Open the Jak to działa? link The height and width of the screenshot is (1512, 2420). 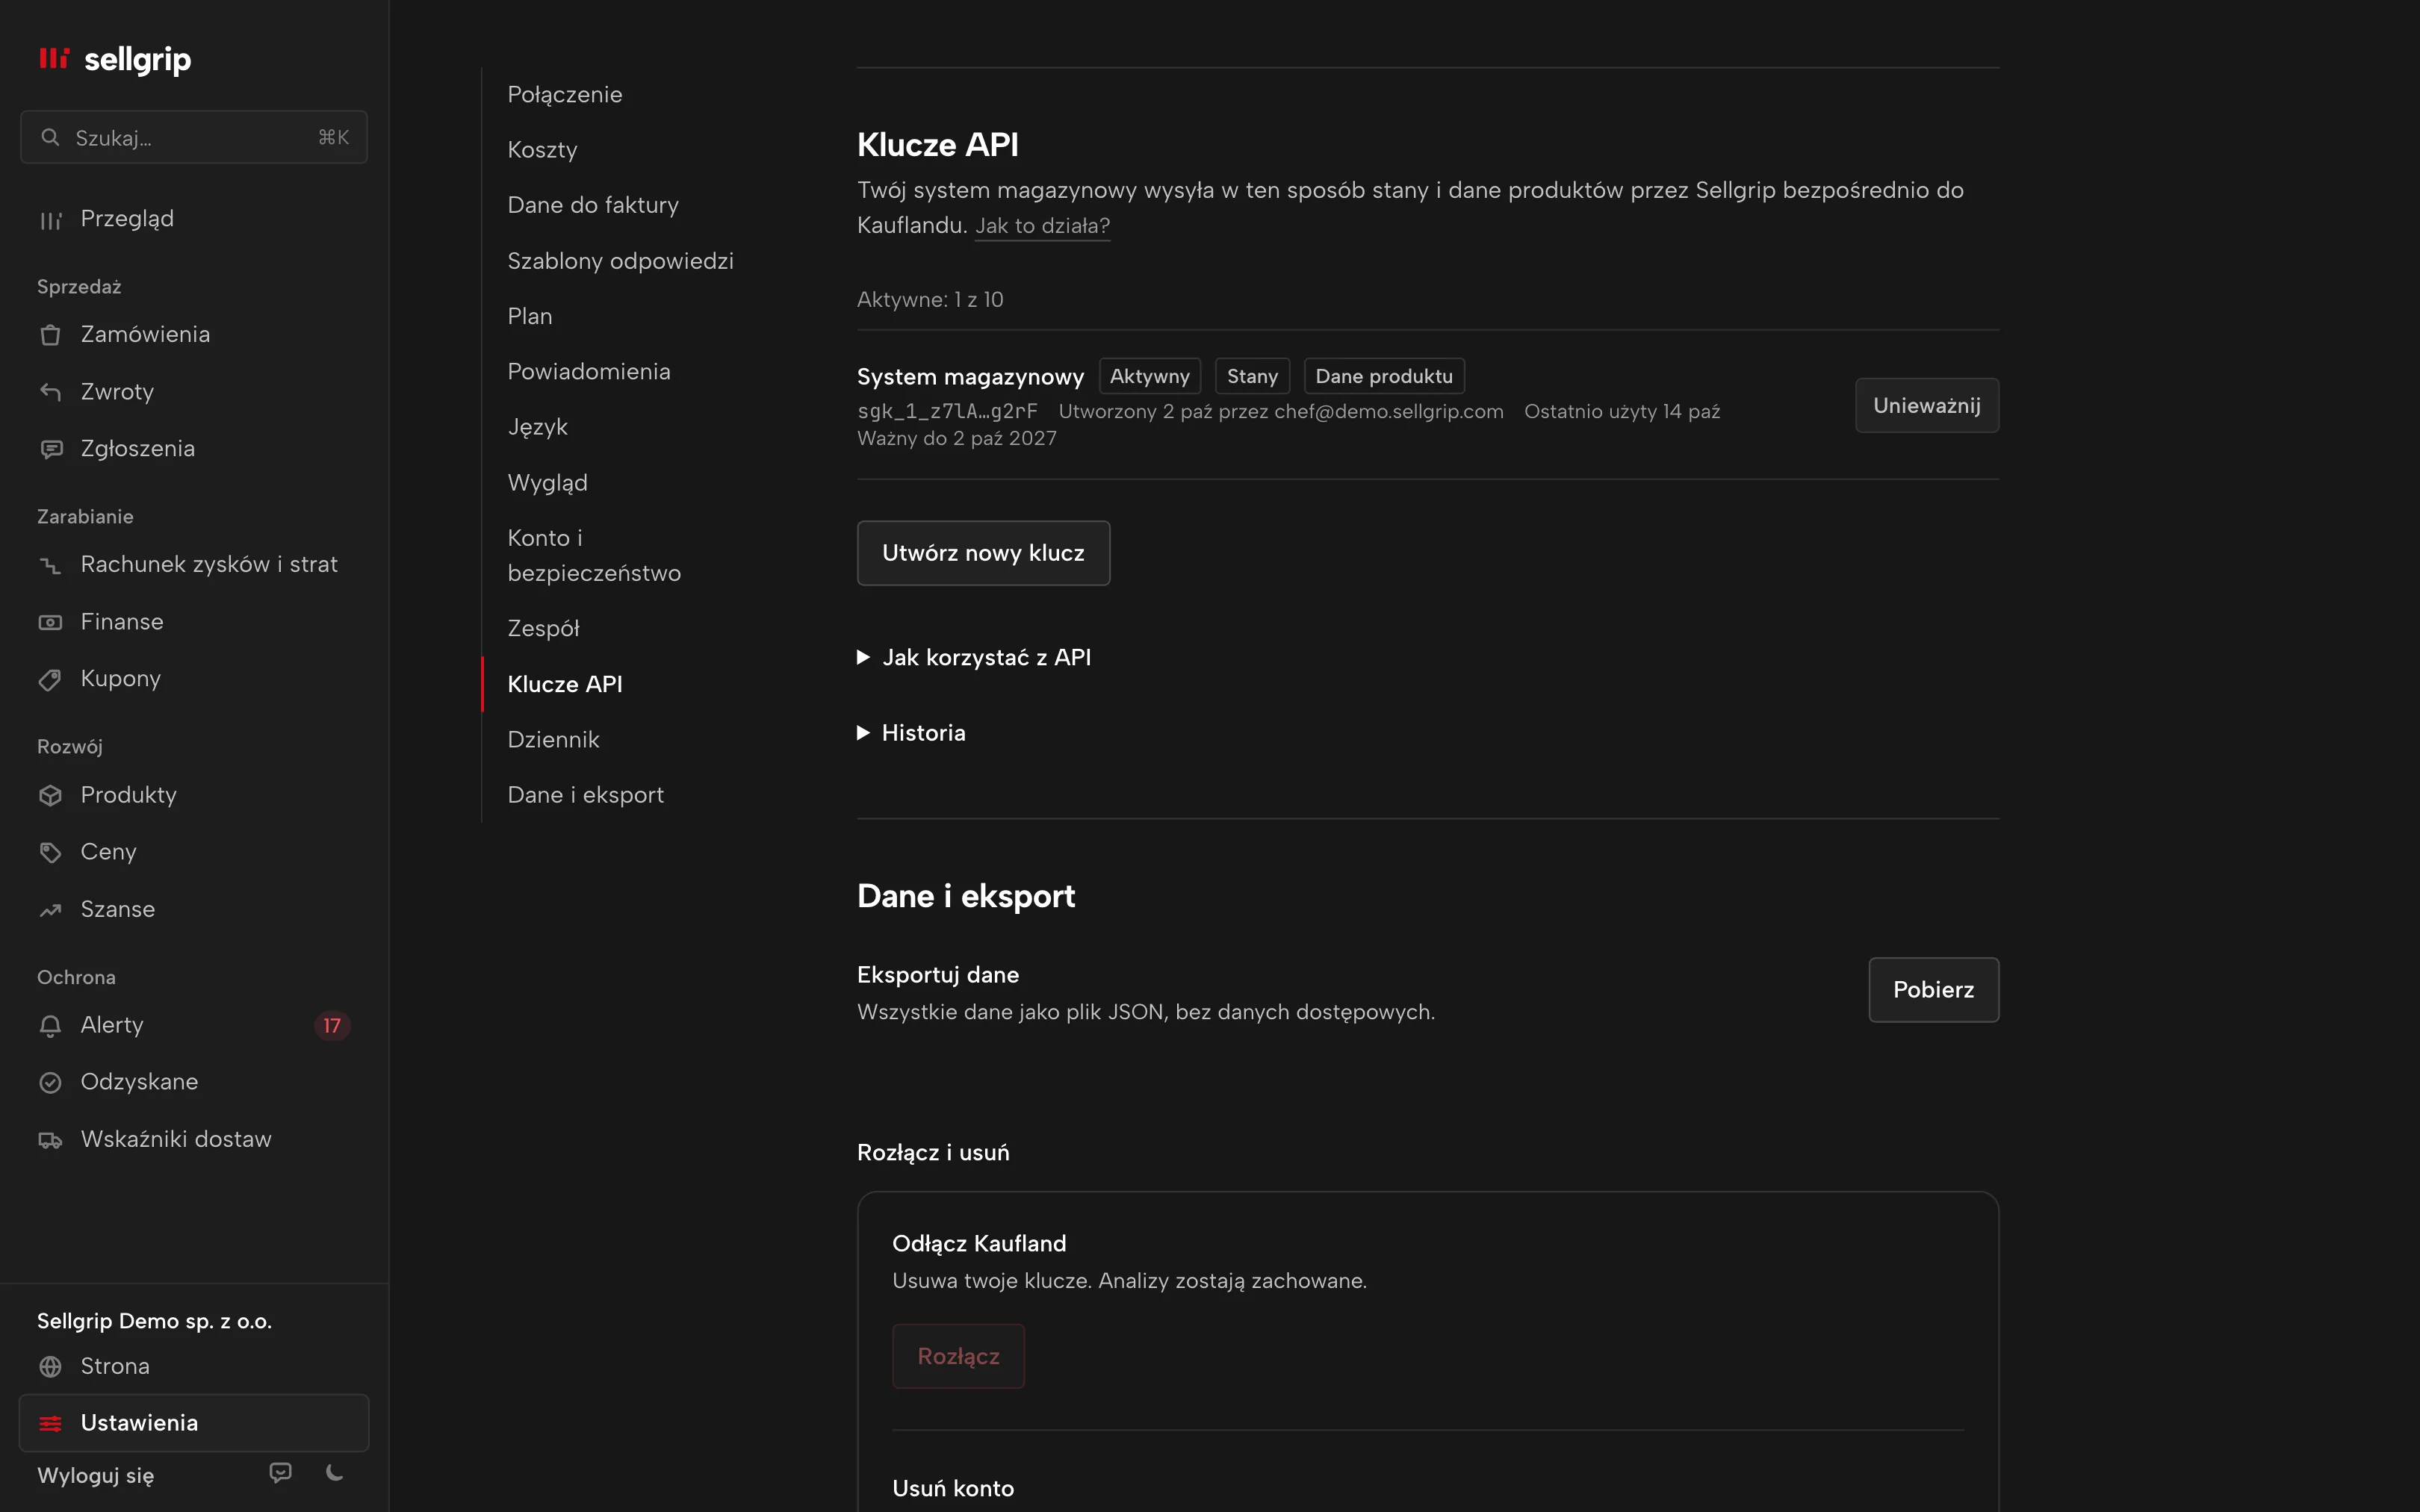(x=1042, y=226)
